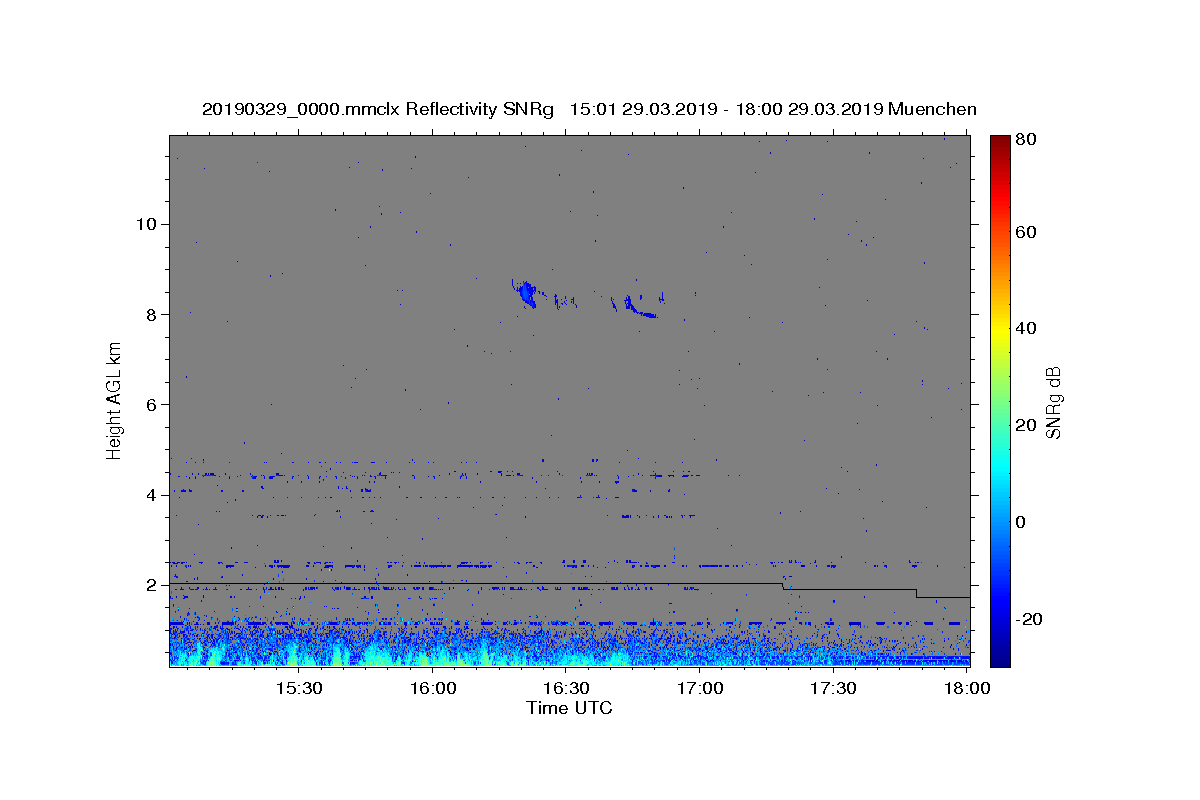Click the height tick label 8
Image resolution: width=1200 pixels, height=800 pixels.
[x=151, y=314]
